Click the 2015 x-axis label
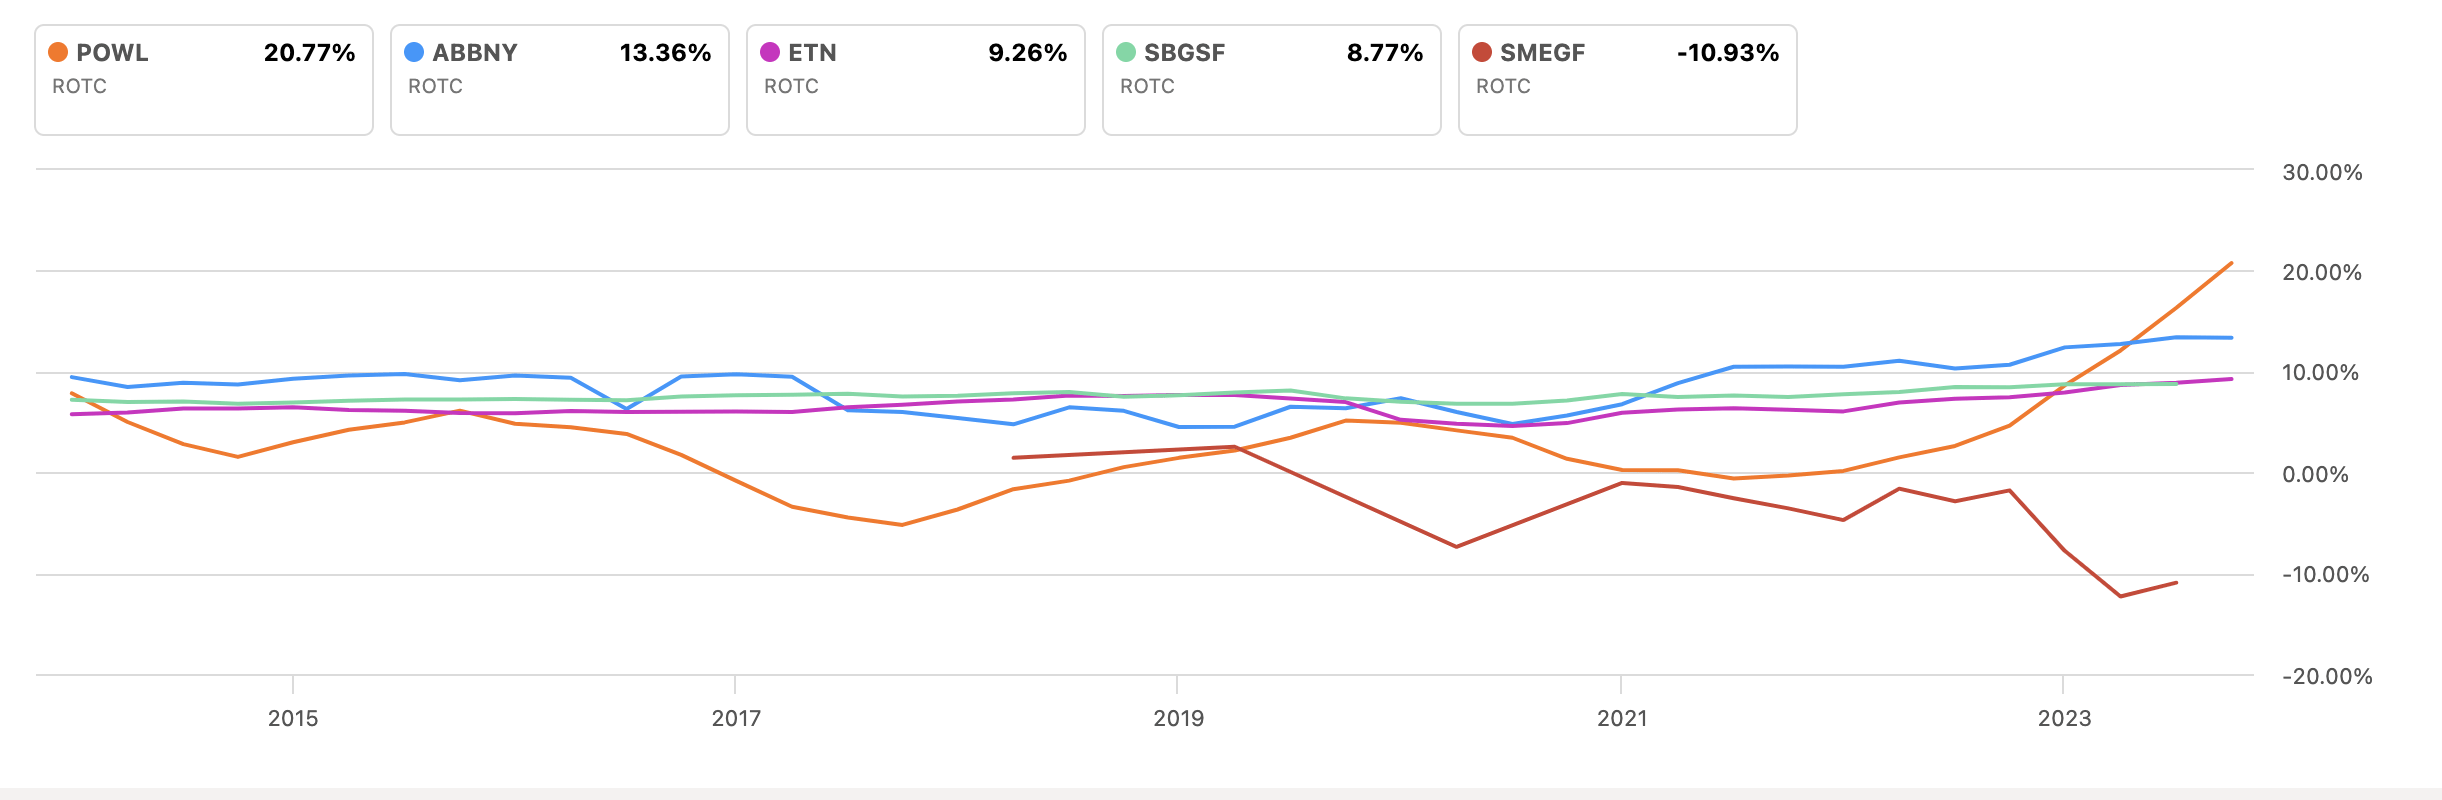This screenshot has height=800, width=2442. click(293, 718)
